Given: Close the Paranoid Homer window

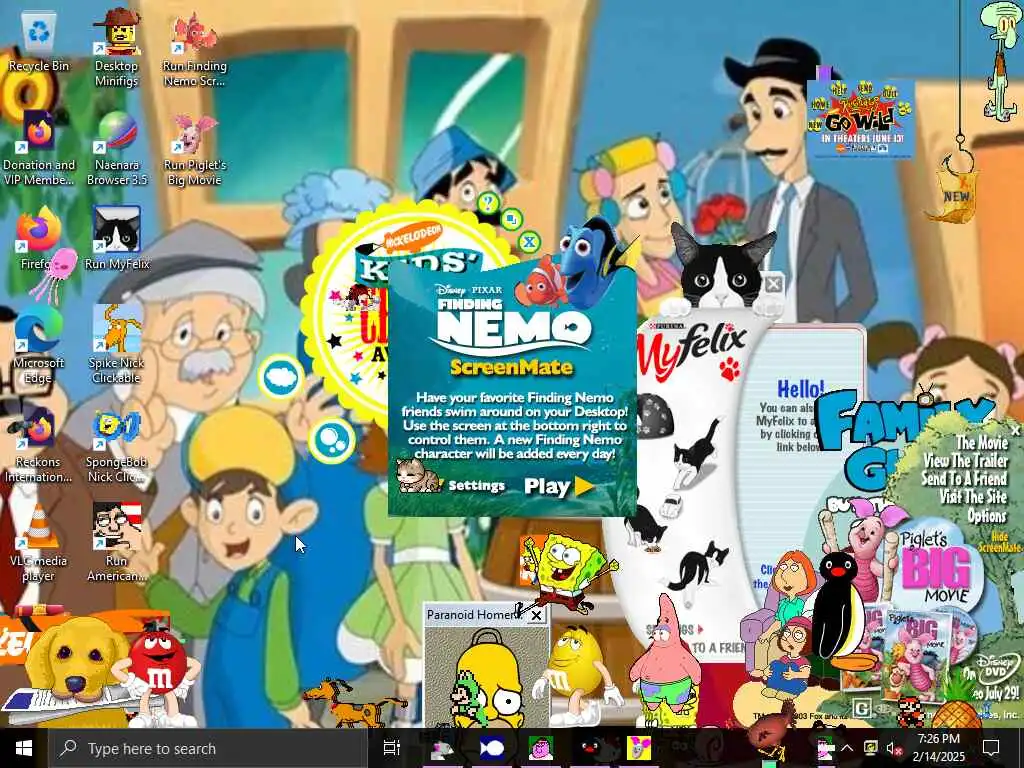Looking at the screenshot, I should coord(536,615).
